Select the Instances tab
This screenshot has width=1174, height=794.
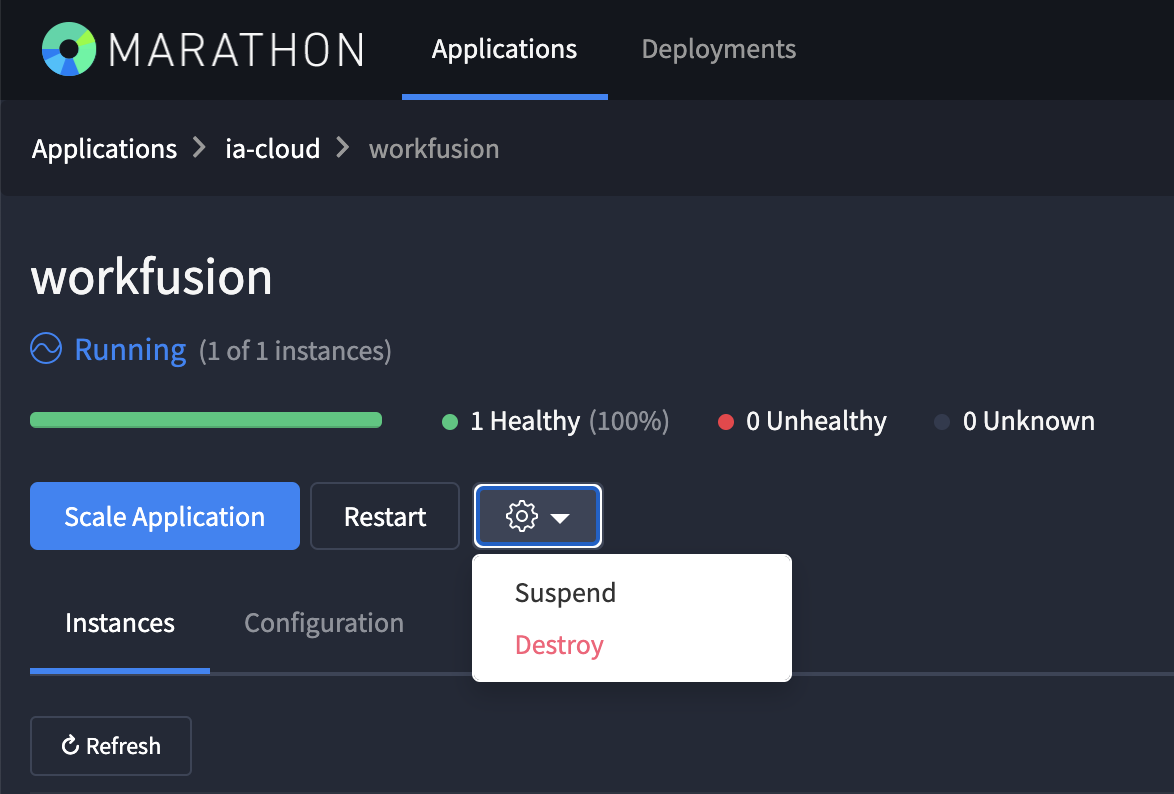(x=120, y=623)
